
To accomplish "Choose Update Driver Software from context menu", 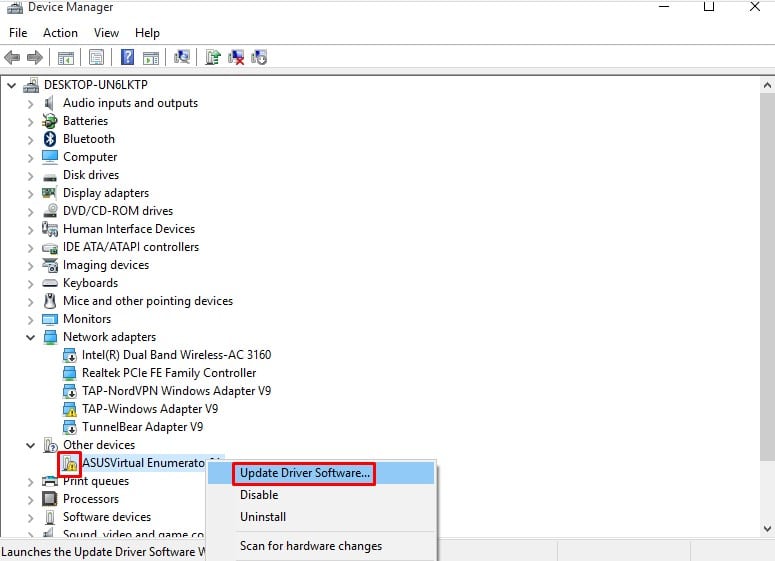I will click(x=305, y=473).
